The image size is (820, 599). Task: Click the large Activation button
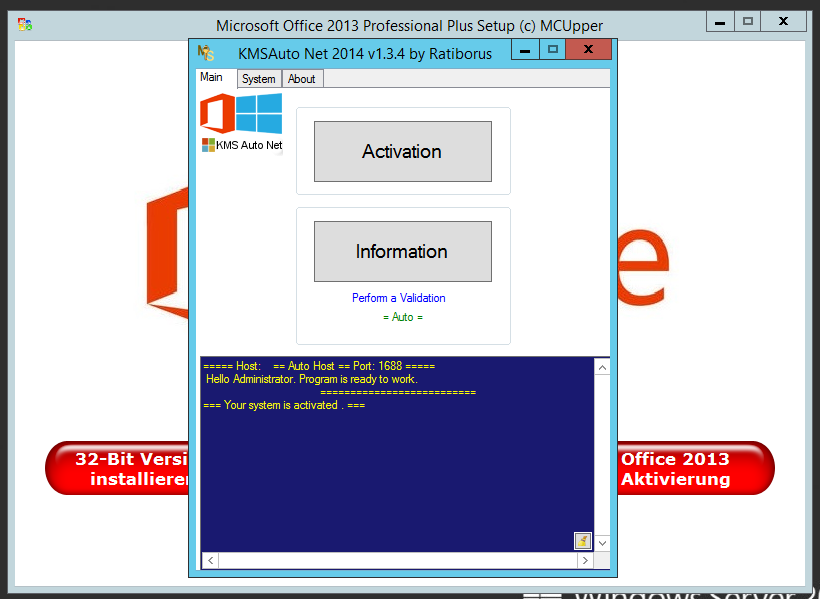(x=402, y=151)
